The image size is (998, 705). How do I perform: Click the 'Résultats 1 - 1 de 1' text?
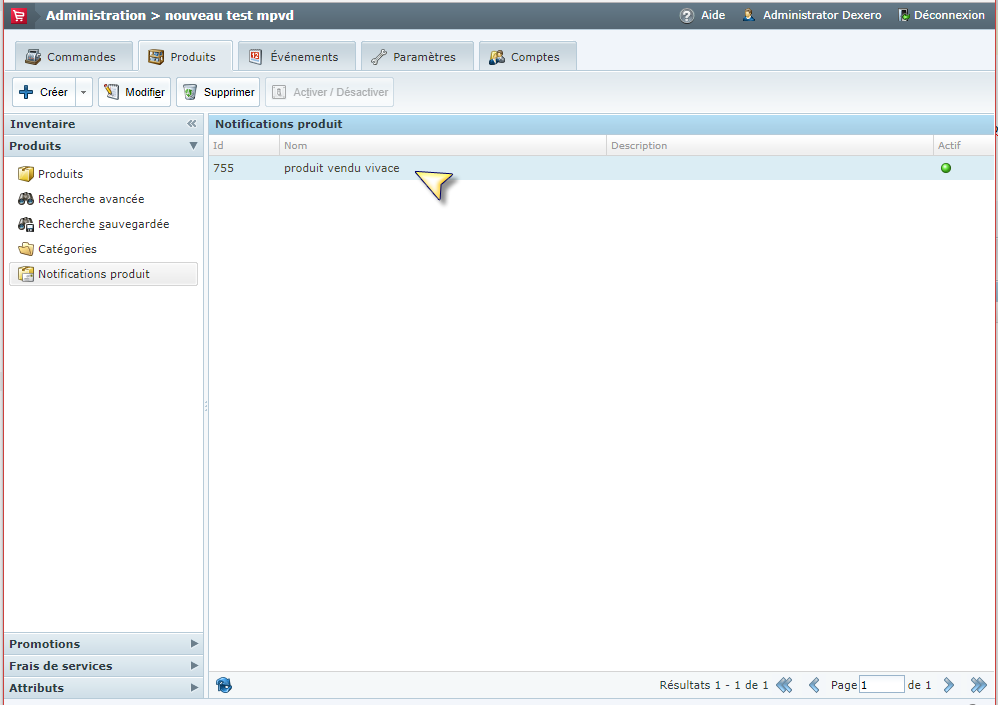click(713, 685)
